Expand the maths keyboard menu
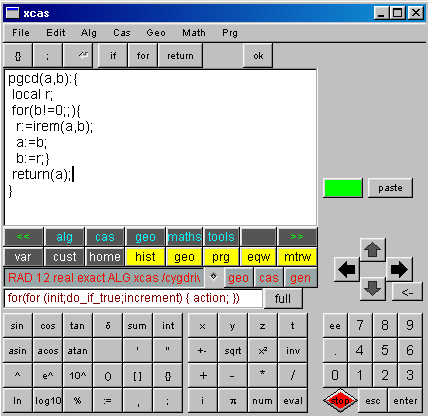428x416 pixels. pos(184,237)
